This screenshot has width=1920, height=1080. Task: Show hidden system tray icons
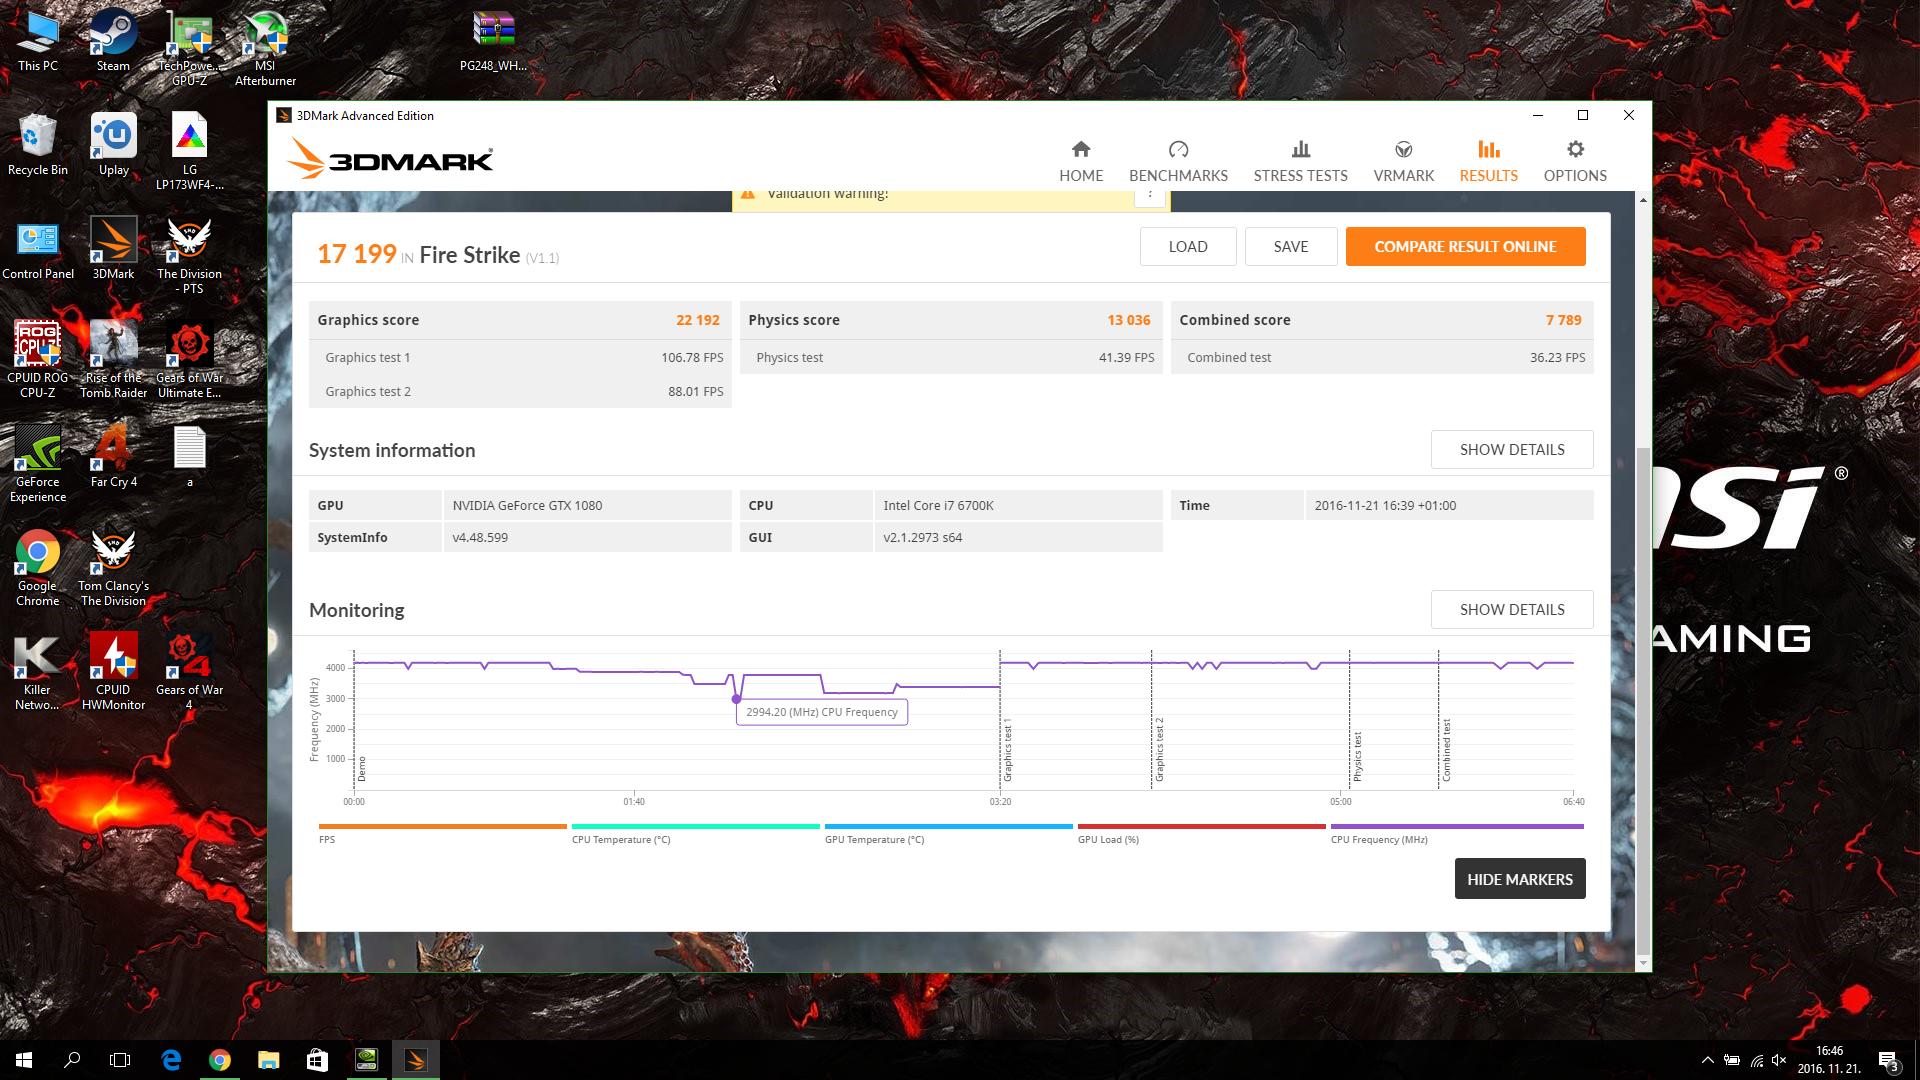point(1706,1060)
